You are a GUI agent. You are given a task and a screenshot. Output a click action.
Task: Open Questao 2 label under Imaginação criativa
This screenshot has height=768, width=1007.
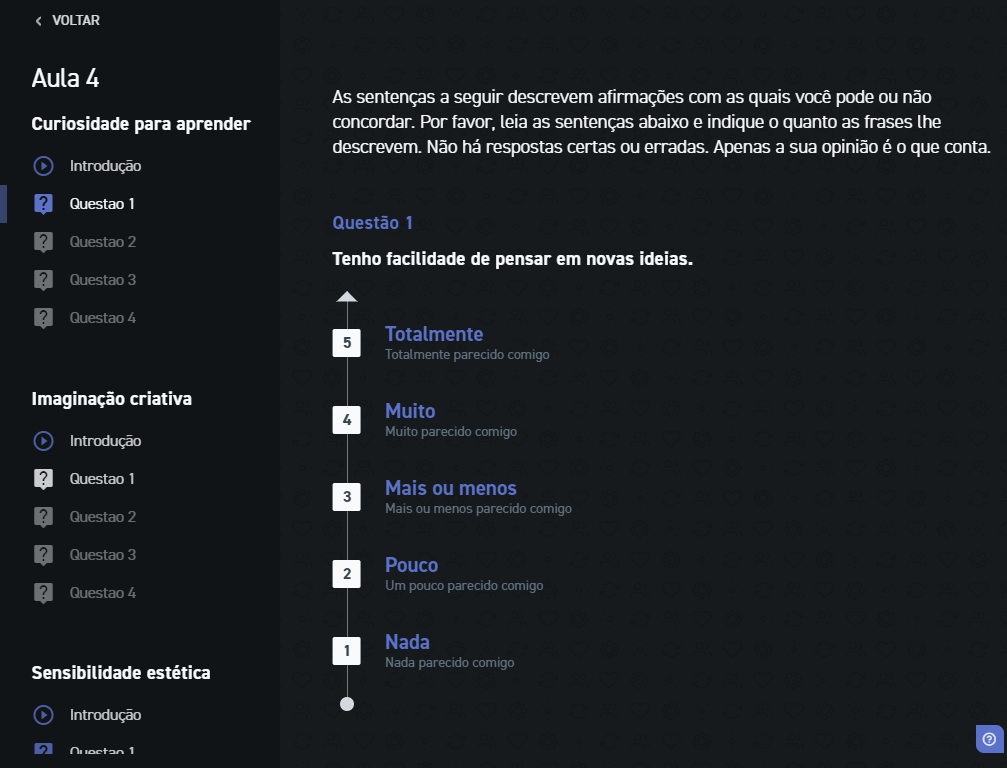(103, 516)
